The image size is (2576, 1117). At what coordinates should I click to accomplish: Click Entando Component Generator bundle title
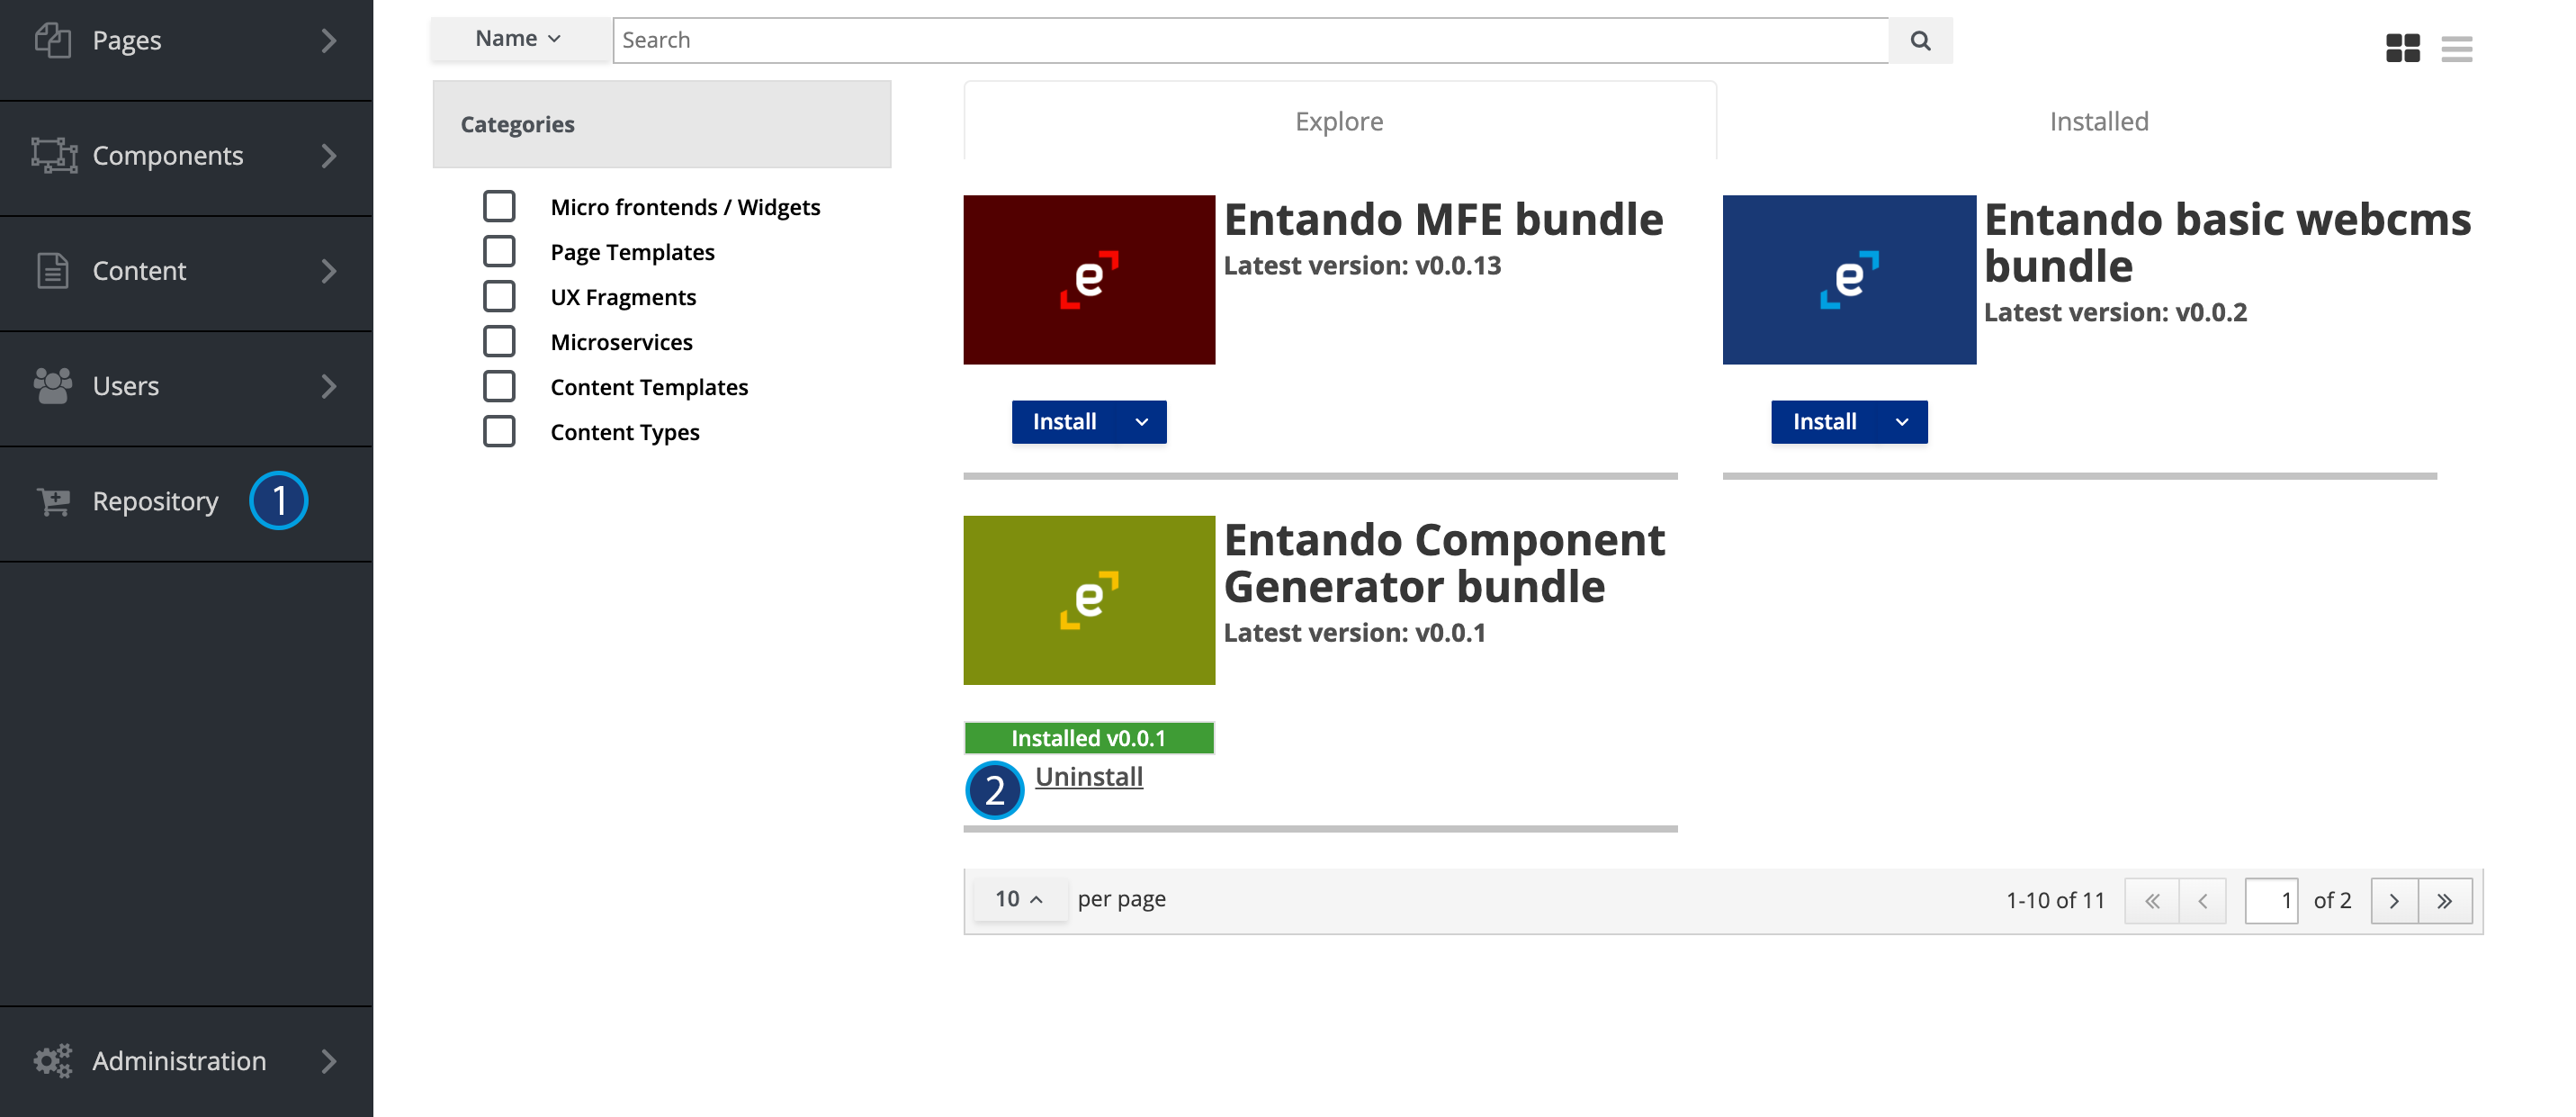(1444, 563)
